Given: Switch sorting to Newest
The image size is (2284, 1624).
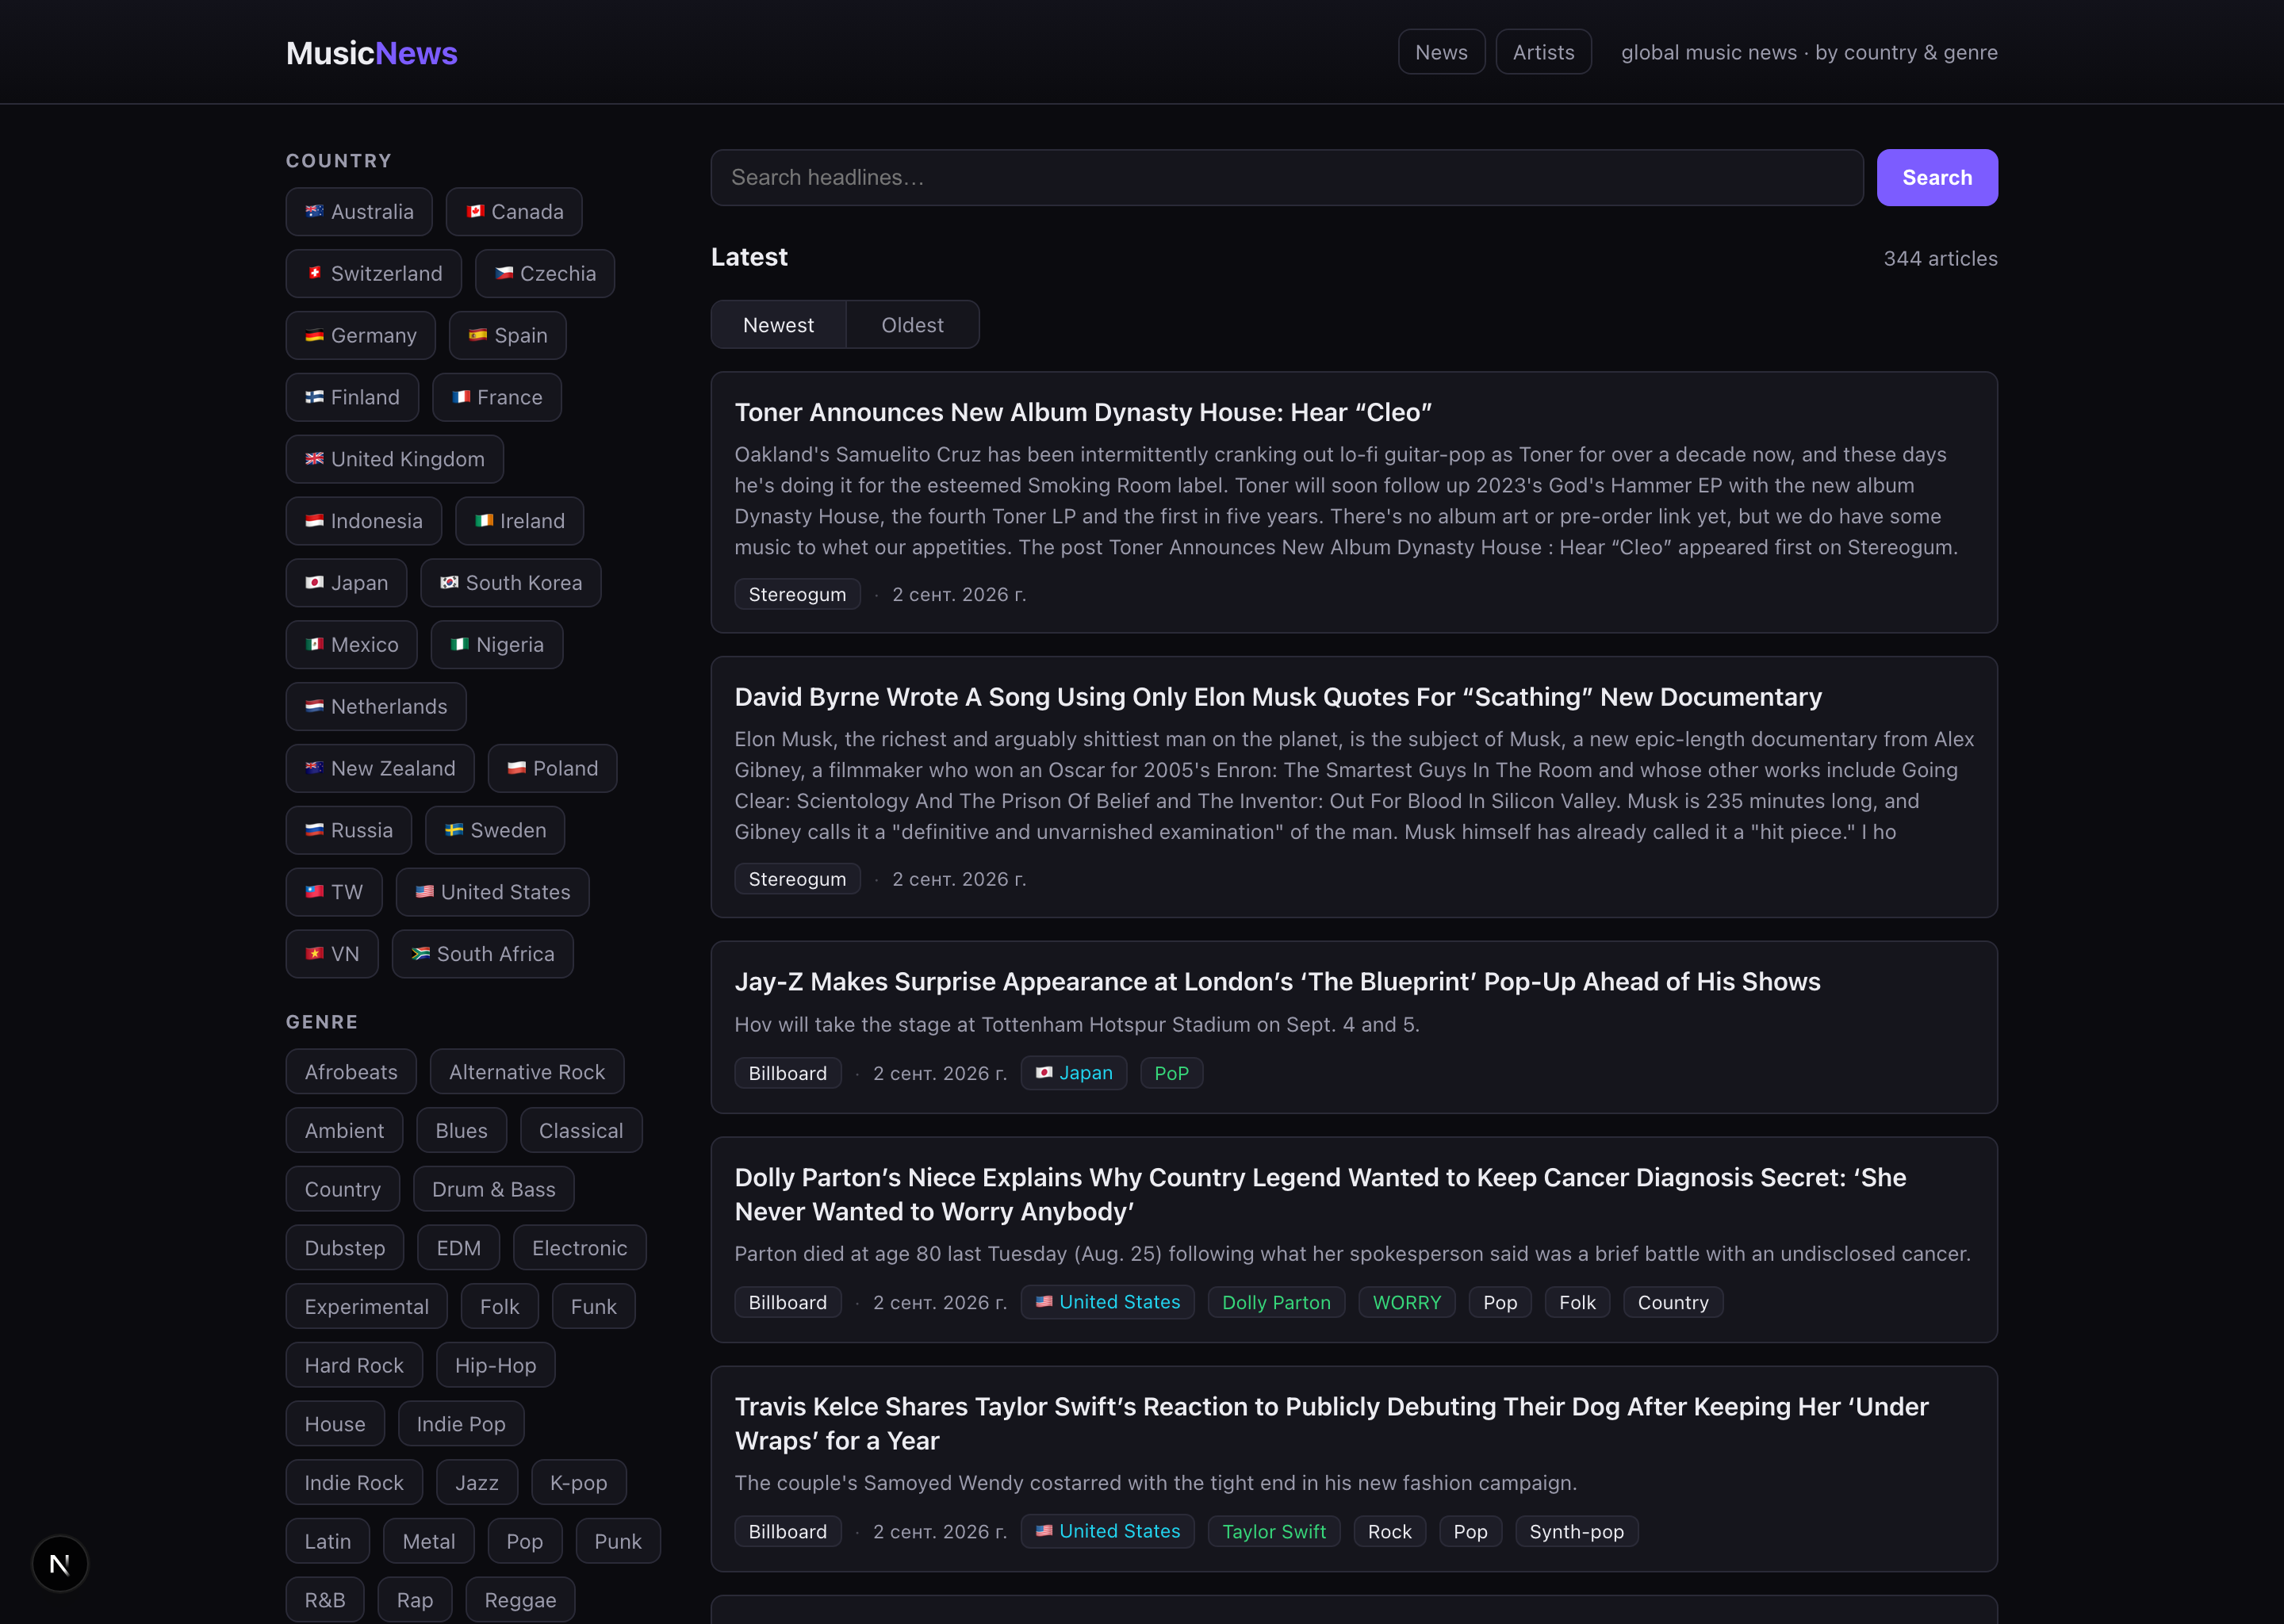Looking at the screenshot, I should [x=778, y=325].
